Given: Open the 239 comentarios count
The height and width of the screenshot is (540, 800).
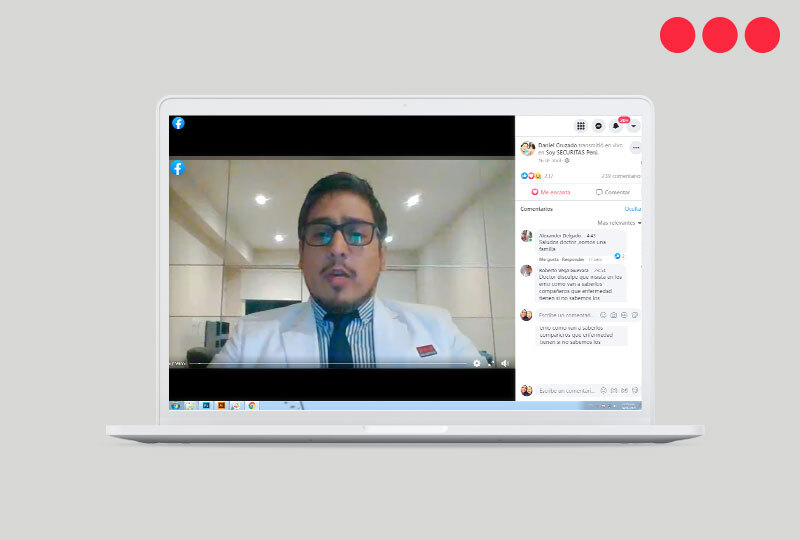Looking at the screenshot, I should coord(620,176).
